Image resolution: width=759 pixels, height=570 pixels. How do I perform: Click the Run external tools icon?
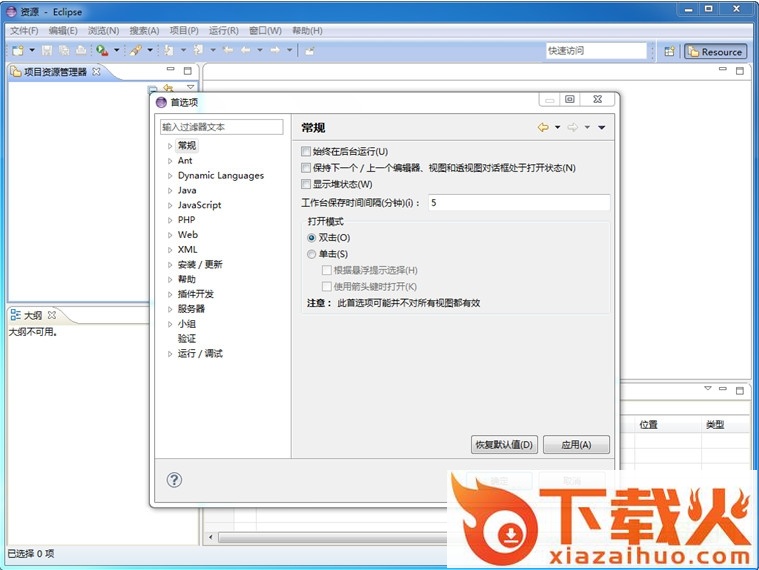coord(102,50)
